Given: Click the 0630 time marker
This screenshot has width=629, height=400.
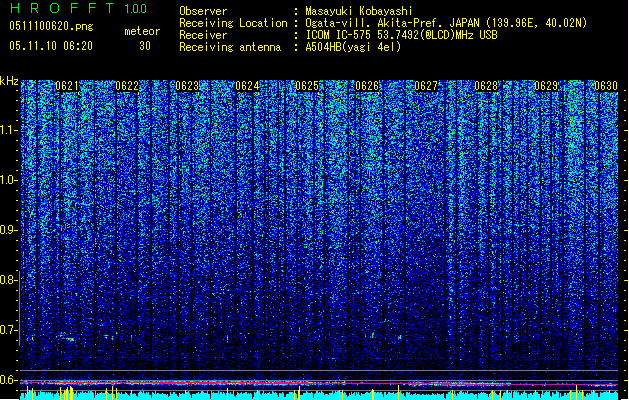Looking at the screenshot, I should coord(606,86).
